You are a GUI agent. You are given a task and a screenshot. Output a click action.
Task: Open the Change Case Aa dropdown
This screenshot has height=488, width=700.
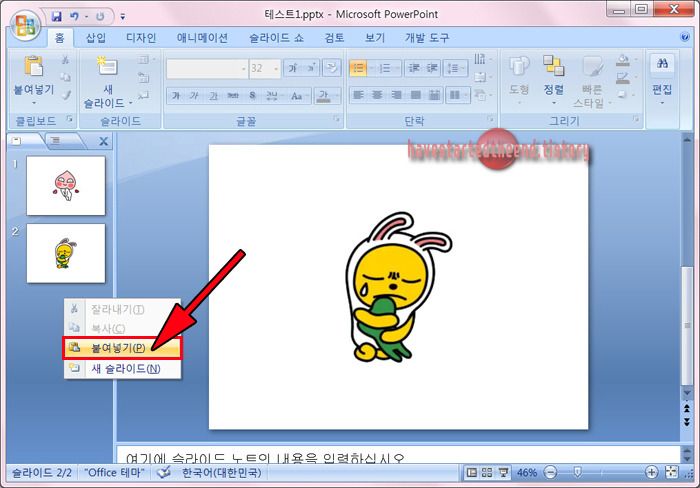click(x=298, y=96)
